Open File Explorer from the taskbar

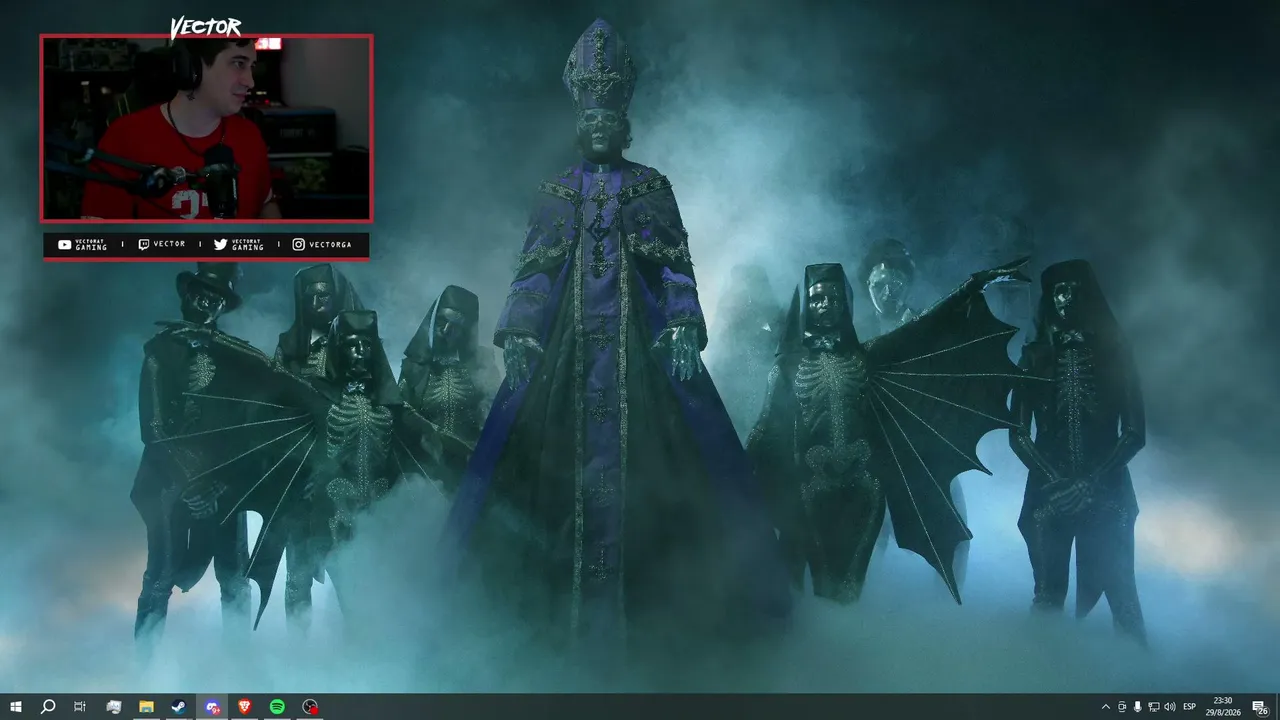tap(146, 707)
